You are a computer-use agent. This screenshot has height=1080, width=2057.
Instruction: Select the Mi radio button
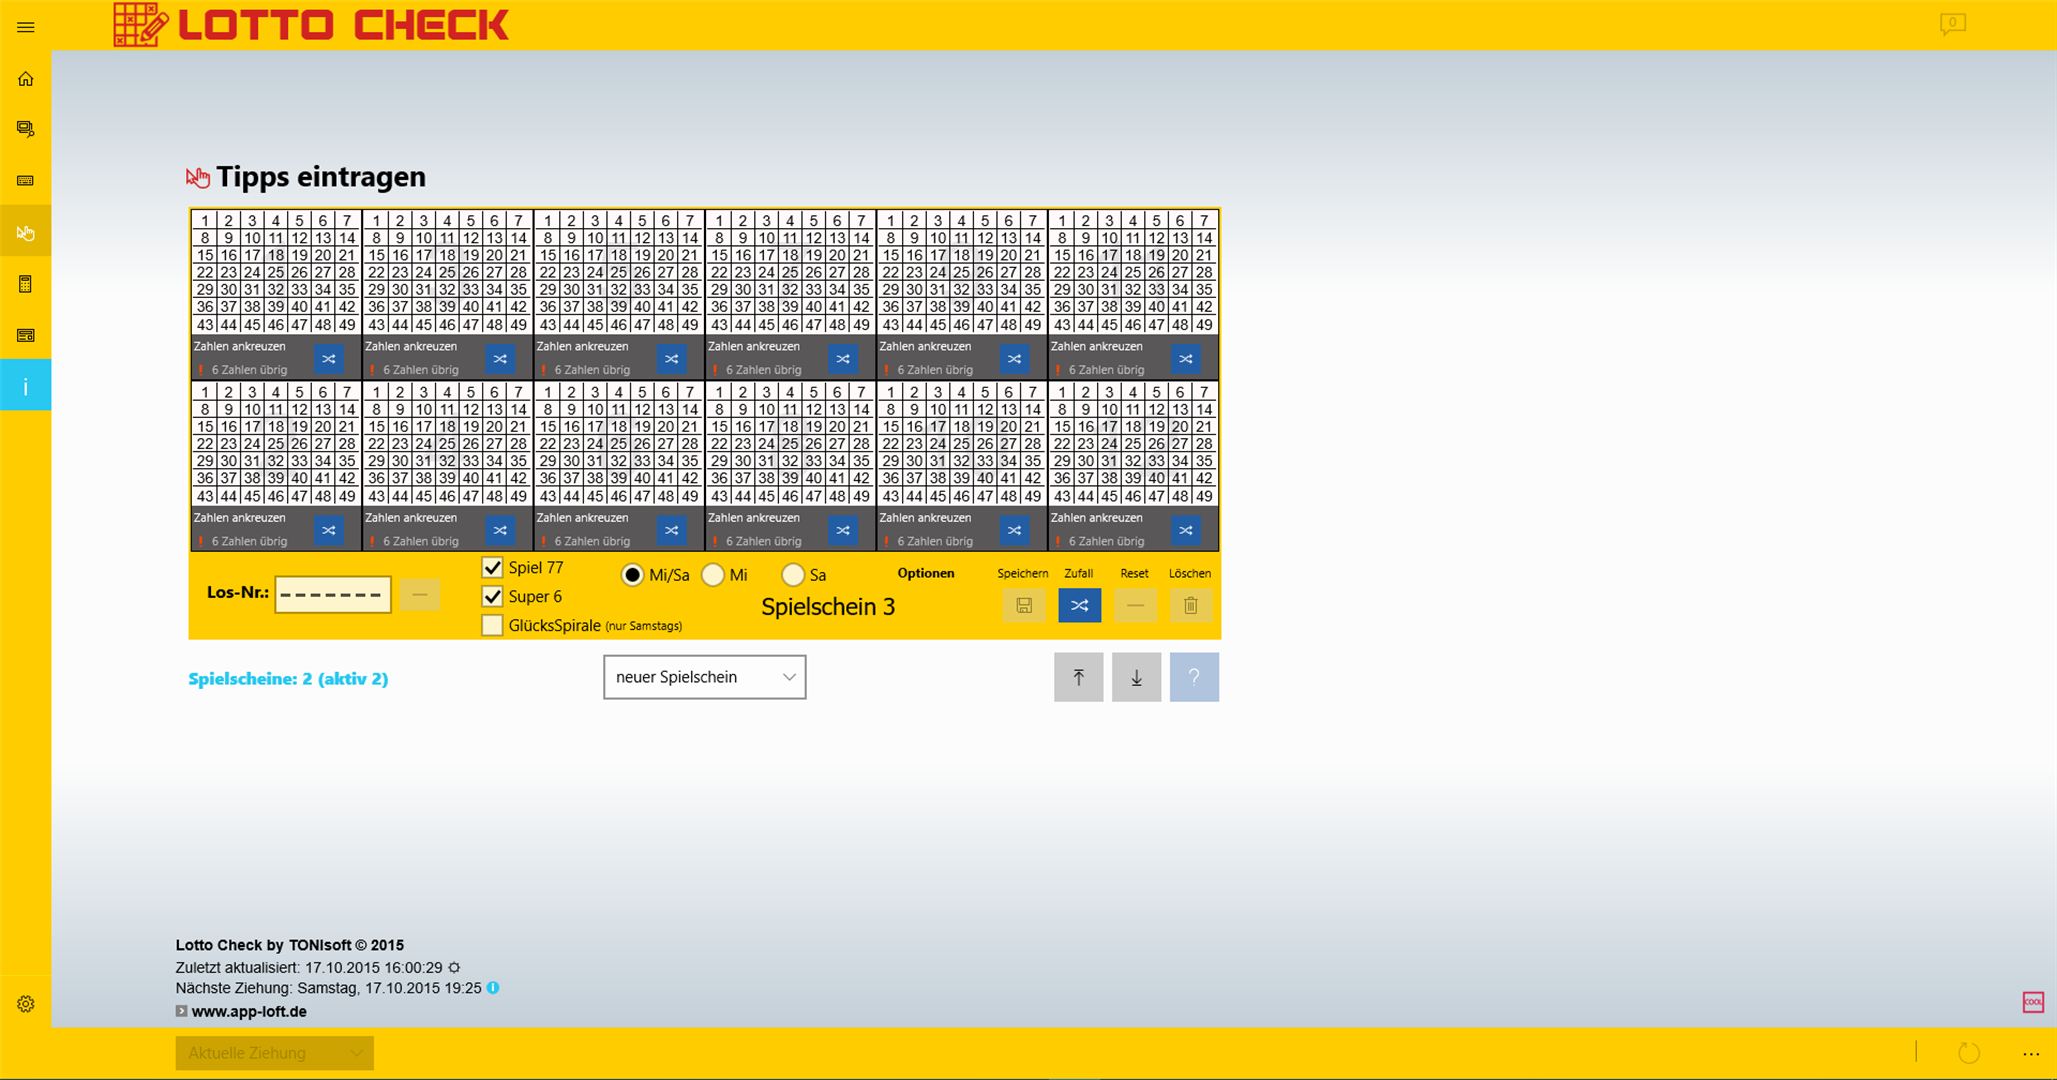point(713,575)
